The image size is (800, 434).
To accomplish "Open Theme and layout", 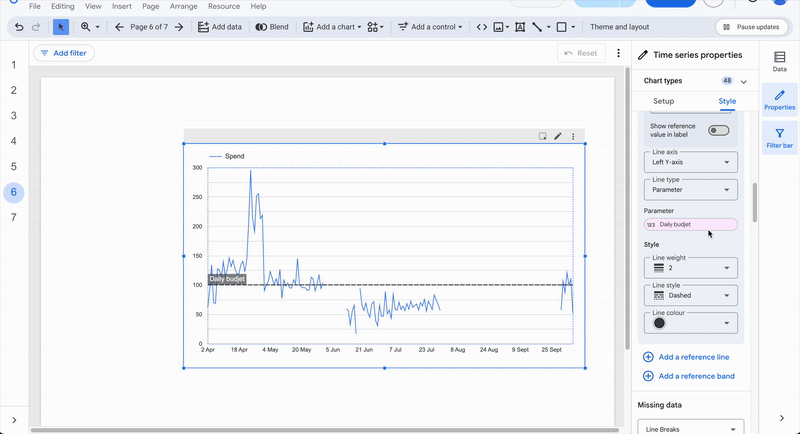I will [x=619, y=27].
